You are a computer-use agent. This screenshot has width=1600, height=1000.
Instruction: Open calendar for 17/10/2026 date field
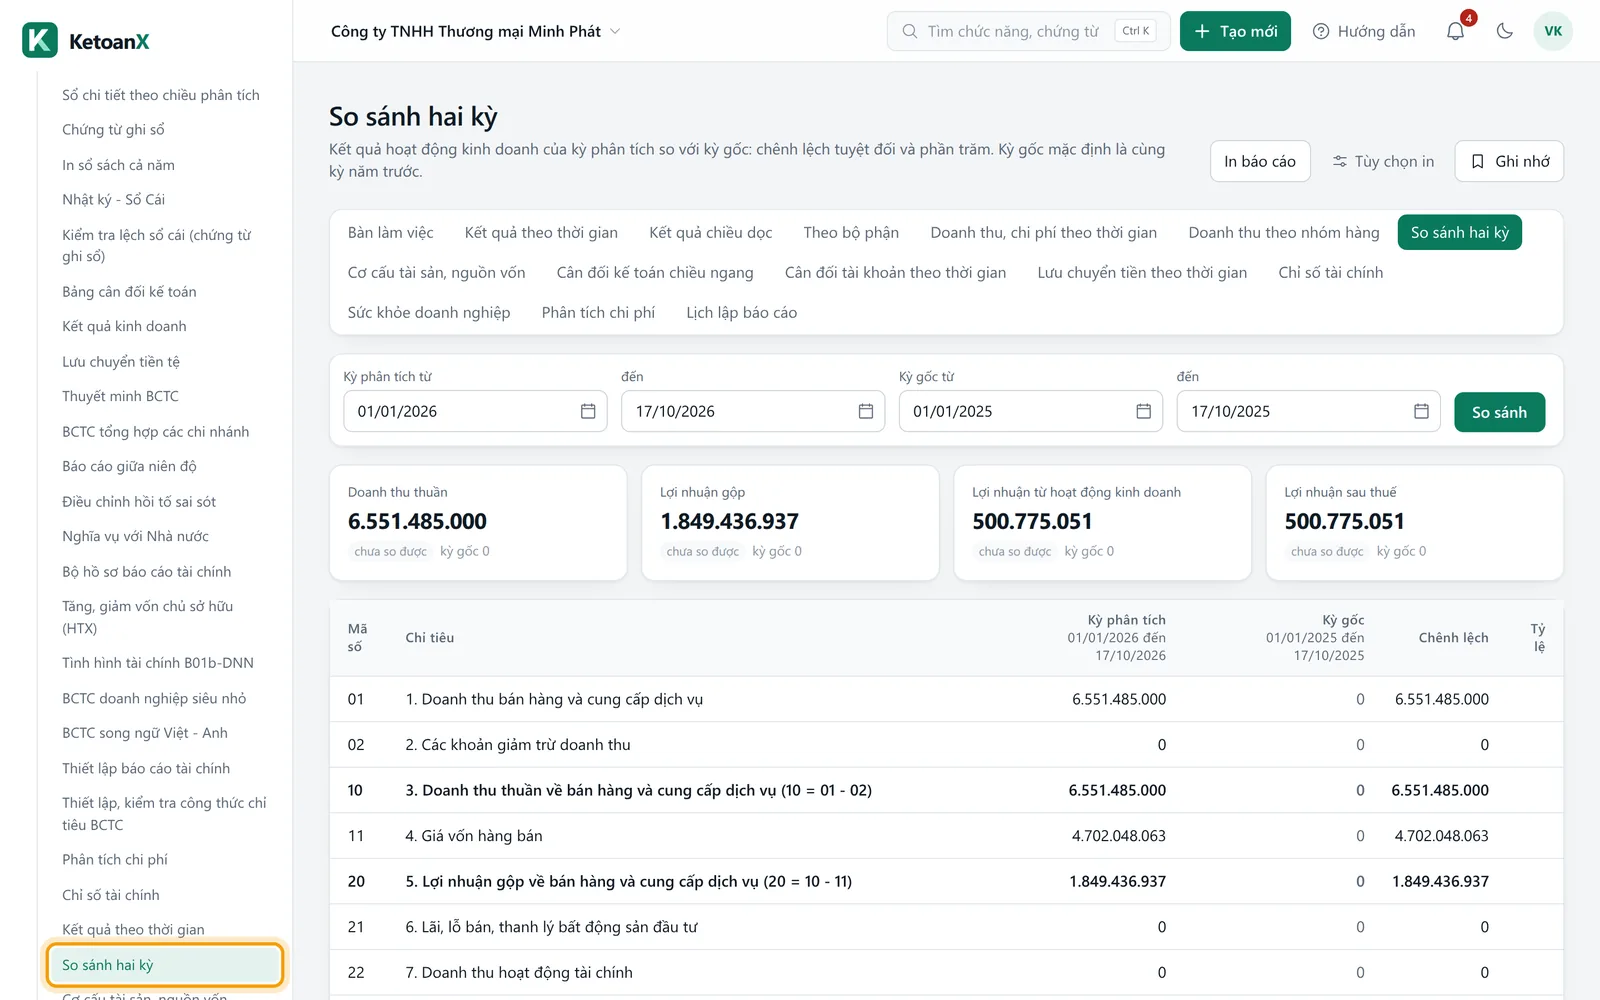click(866, 411)
